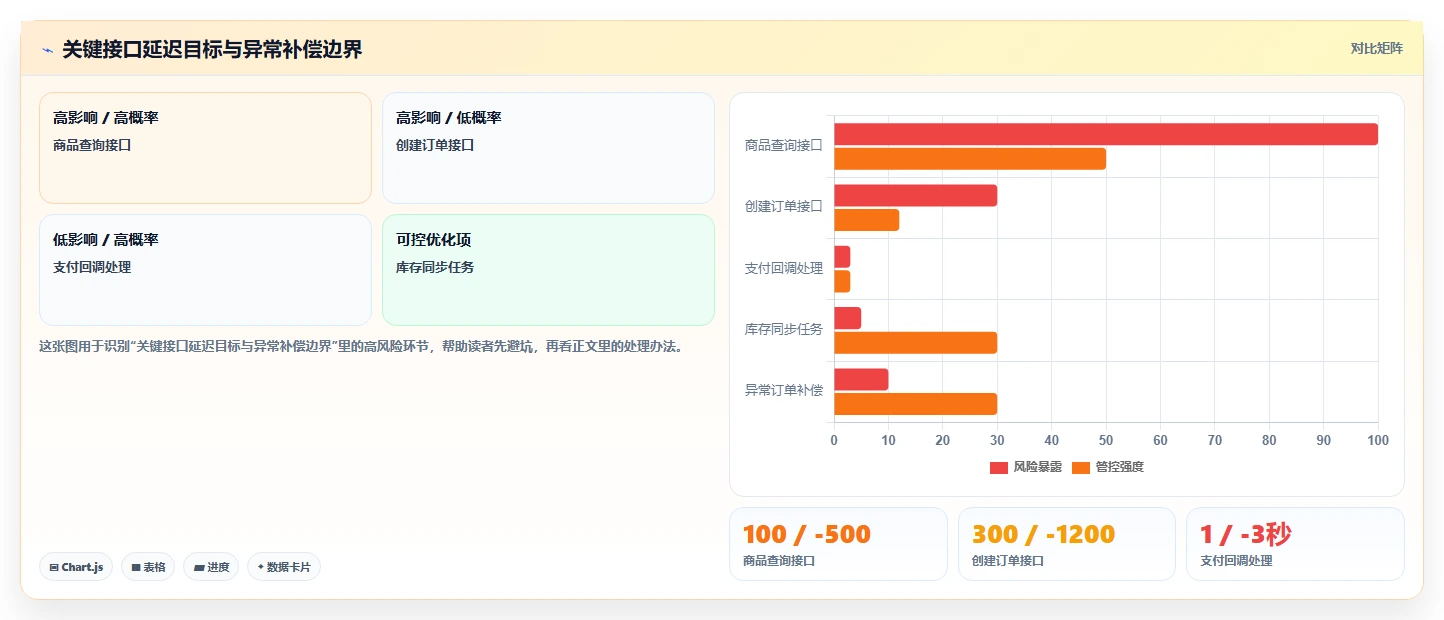This screenshot has width=1444, height=620.
Task: Click the 对比矩阵 label at top right
Action: pyautogui.click(x=1376, y=49)
